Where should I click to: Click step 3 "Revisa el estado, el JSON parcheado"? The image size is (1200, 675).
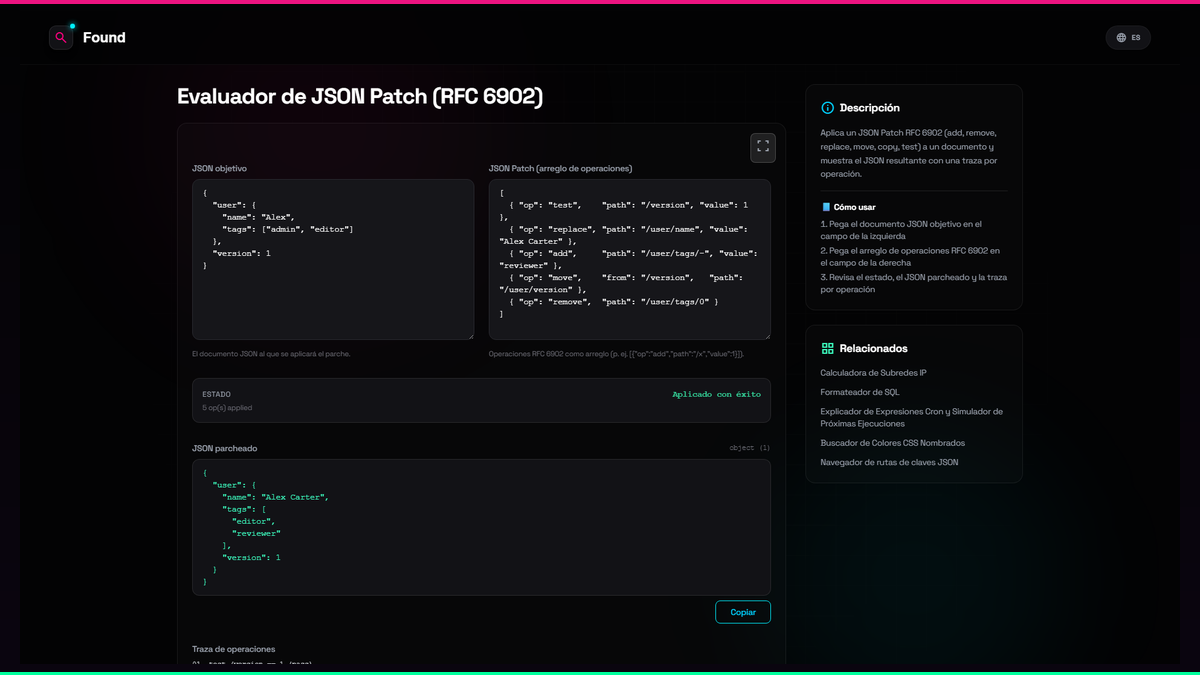913,283
